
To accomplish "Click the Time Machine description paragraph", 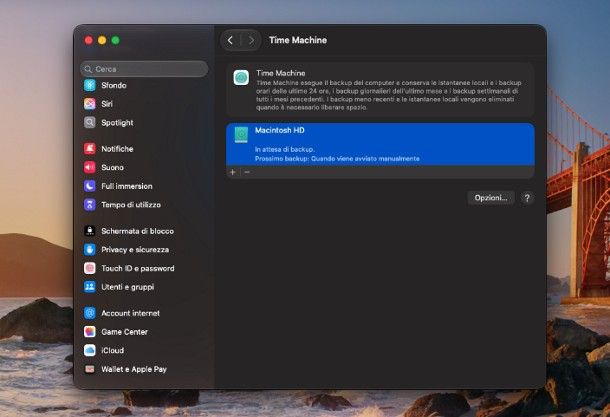I will point(389,95).
